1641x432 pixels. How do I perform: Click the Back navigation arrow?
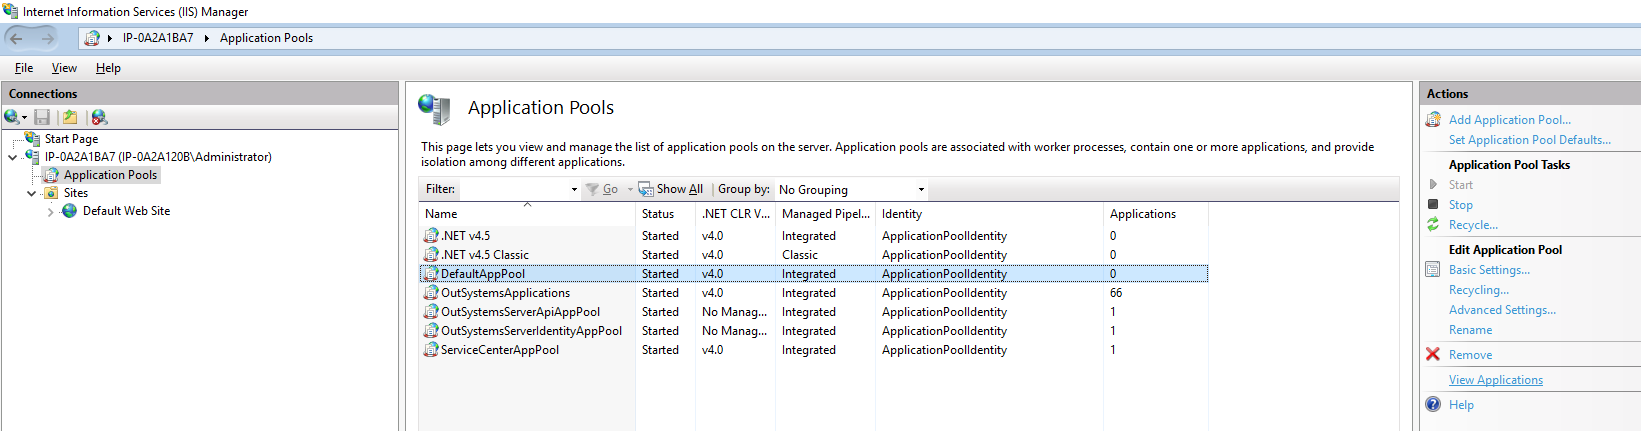(x=16, y=38)
